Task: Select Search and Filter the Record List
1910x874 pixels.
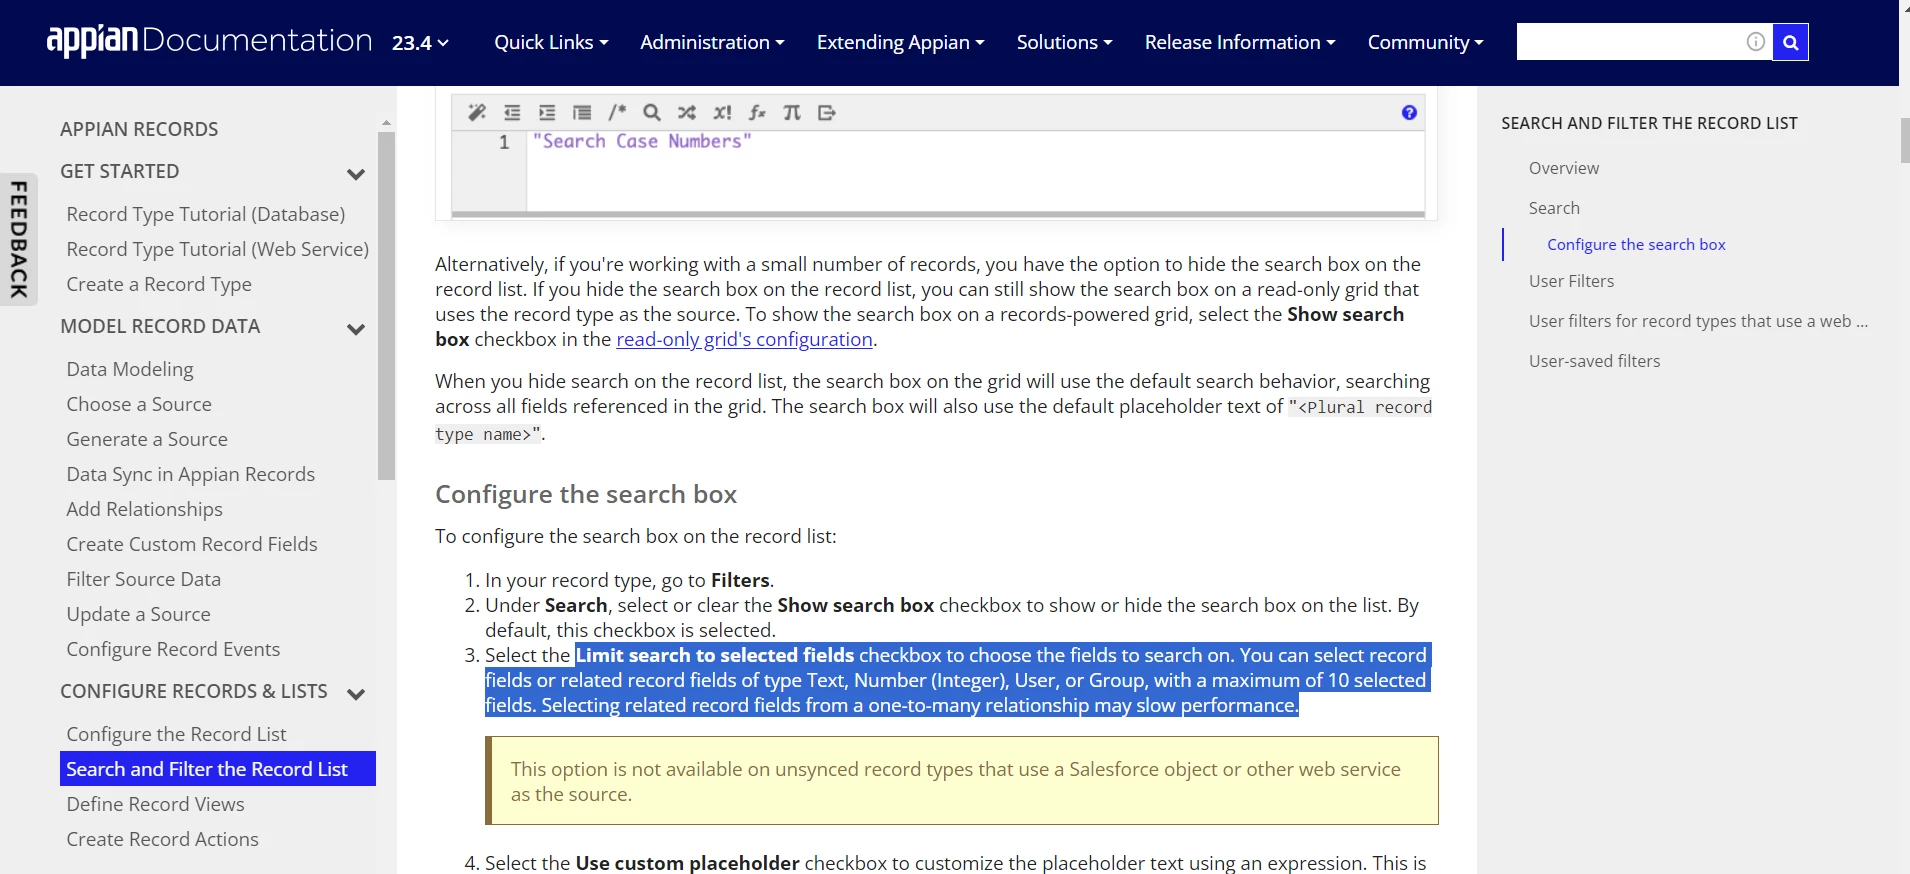Action: [x=218, y=769]
